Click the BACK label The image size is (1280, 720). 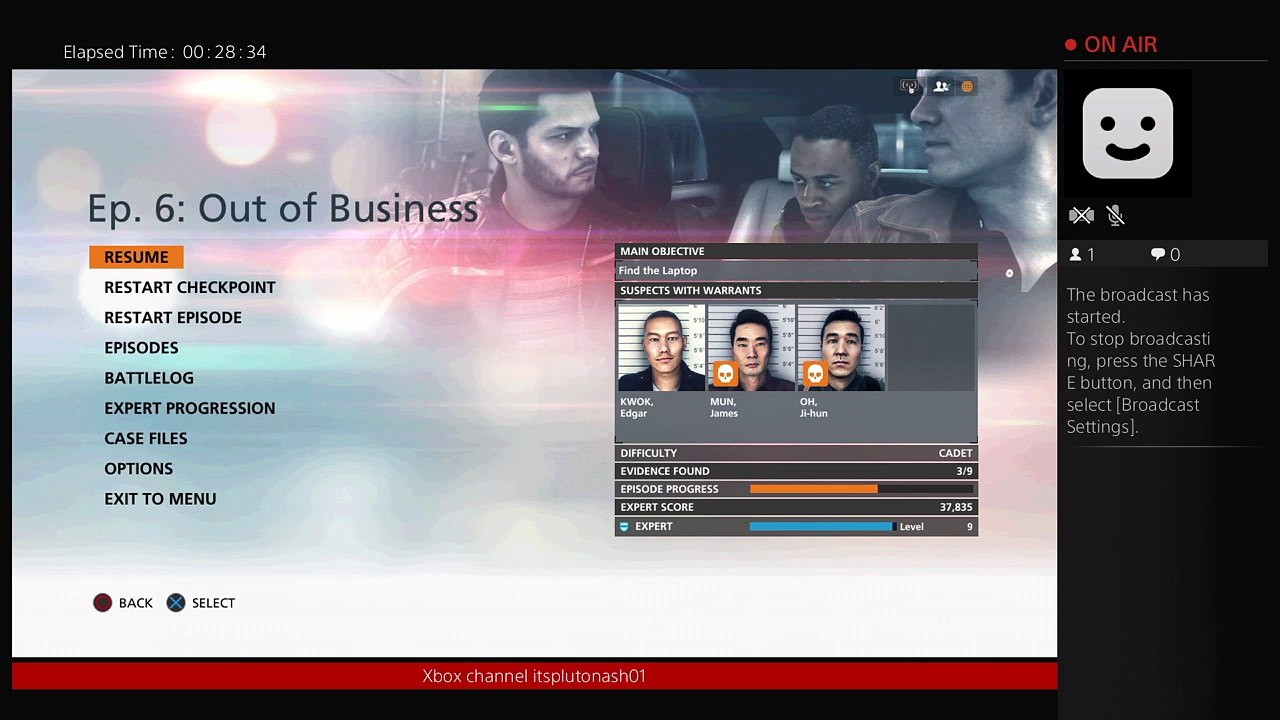(x=136, y=603)
